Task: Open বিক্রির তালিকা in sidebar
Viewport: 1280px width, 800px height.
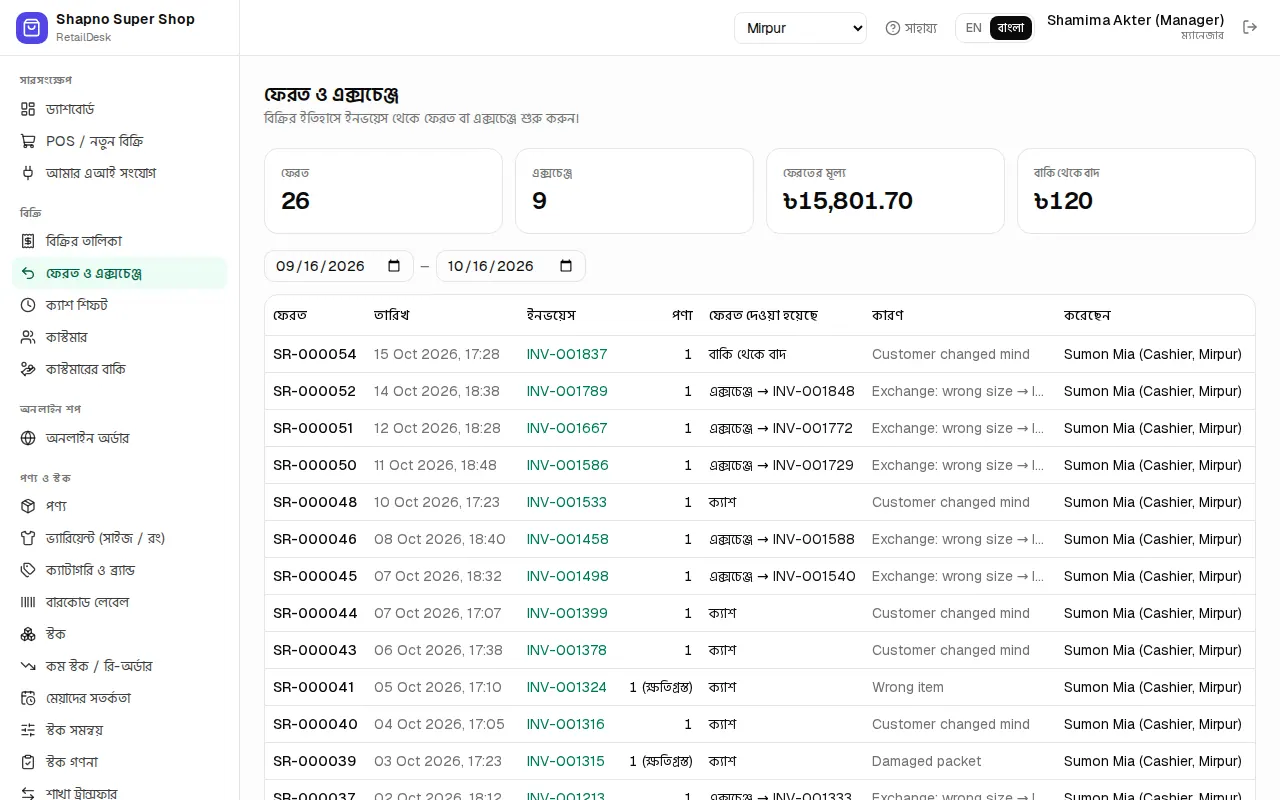Action: (120, 241)
